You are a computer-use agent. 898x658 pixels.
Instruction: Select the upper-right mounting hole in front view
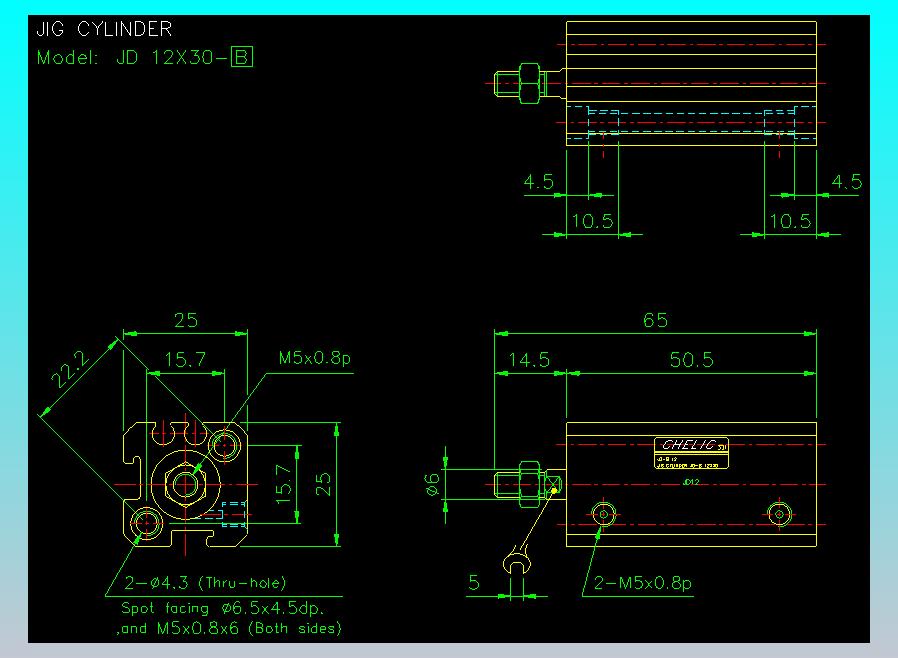(224, 445)
